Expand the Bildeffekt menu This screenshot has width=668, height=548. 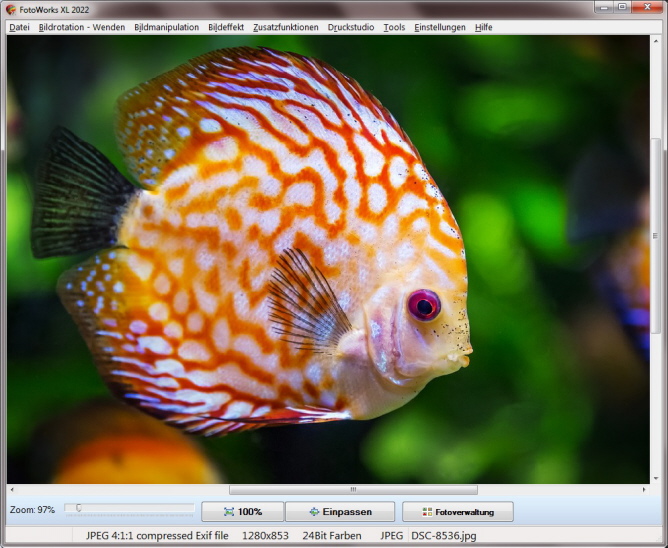click(226, 27)
